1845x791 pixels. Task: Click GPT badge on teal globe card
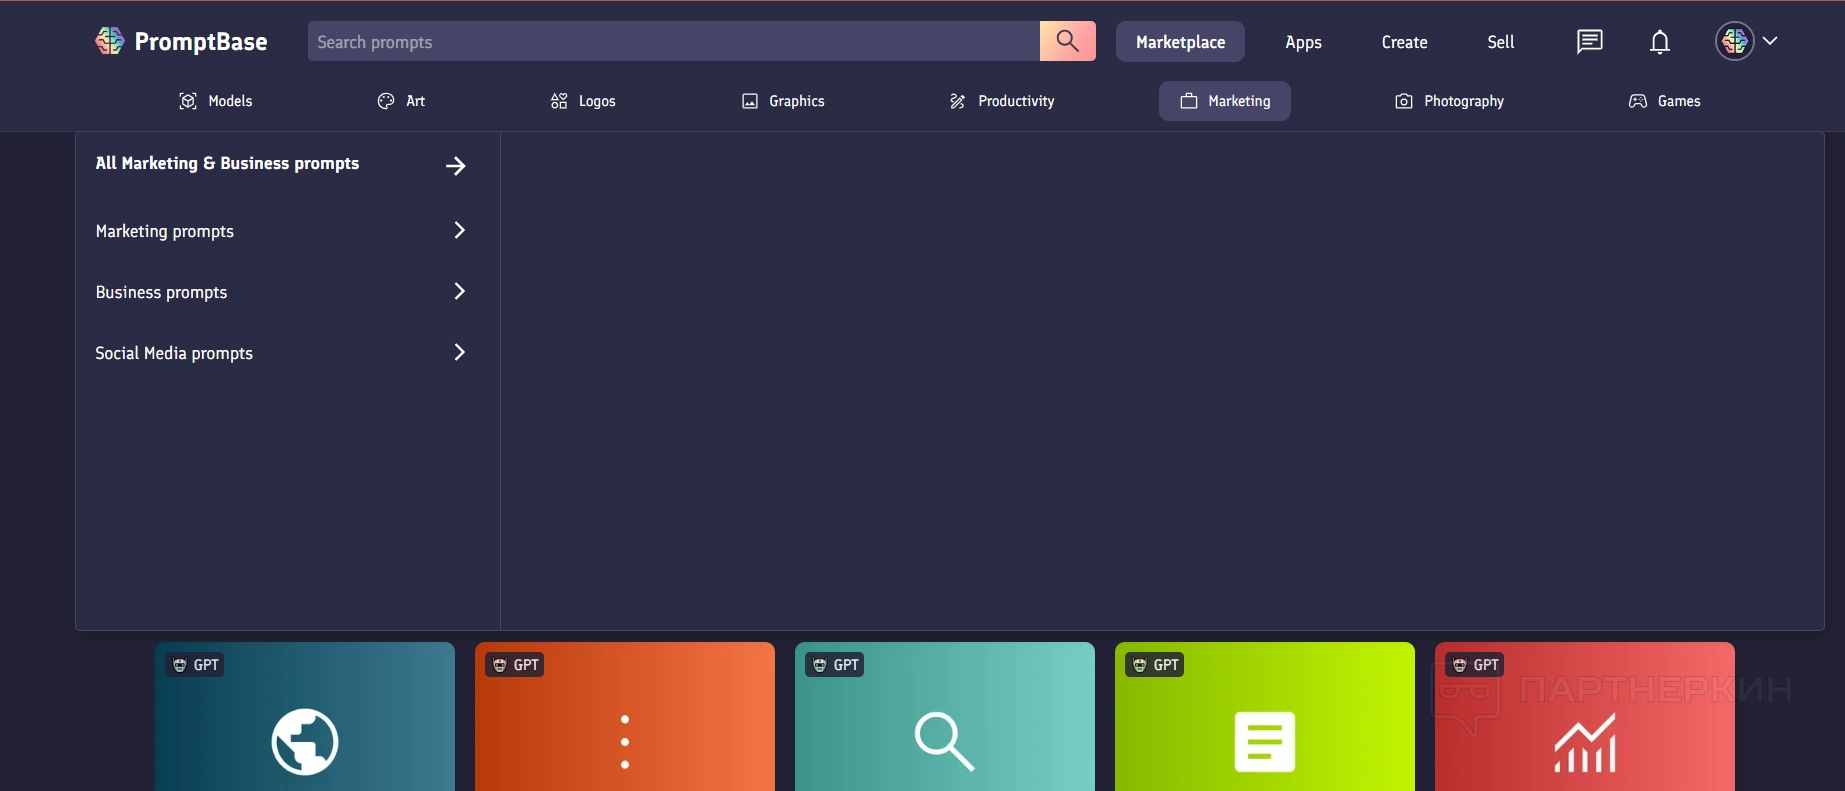point(195,665)
